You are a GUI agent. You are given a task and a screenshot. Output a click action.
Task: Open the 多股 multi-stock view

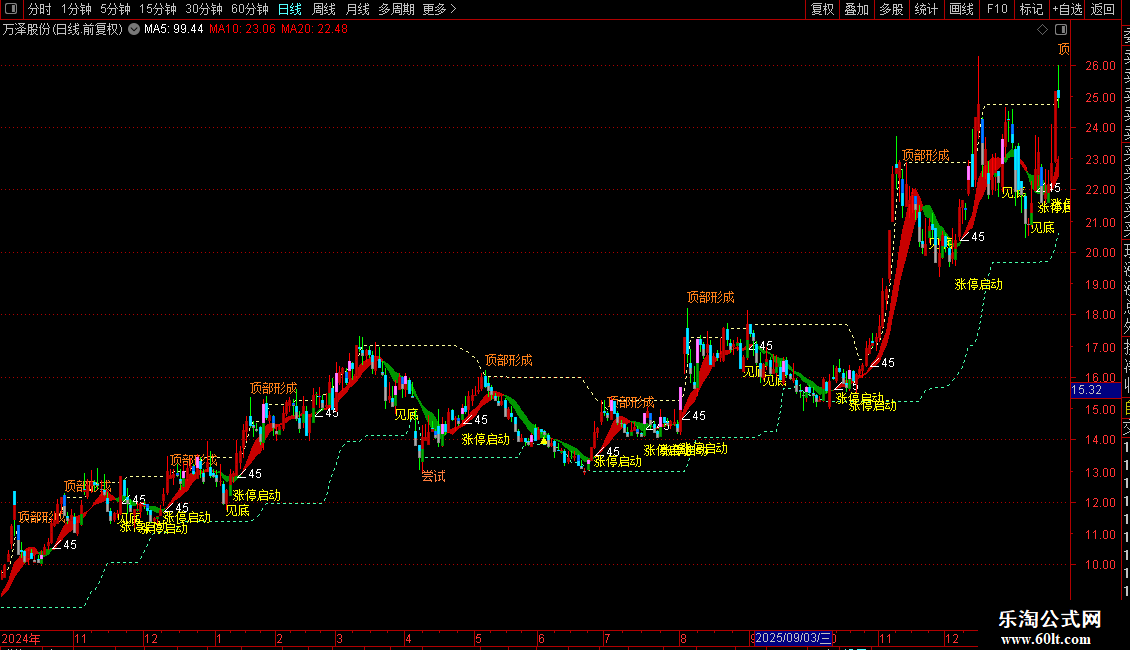pyautogui.click(x=891, y=9)
